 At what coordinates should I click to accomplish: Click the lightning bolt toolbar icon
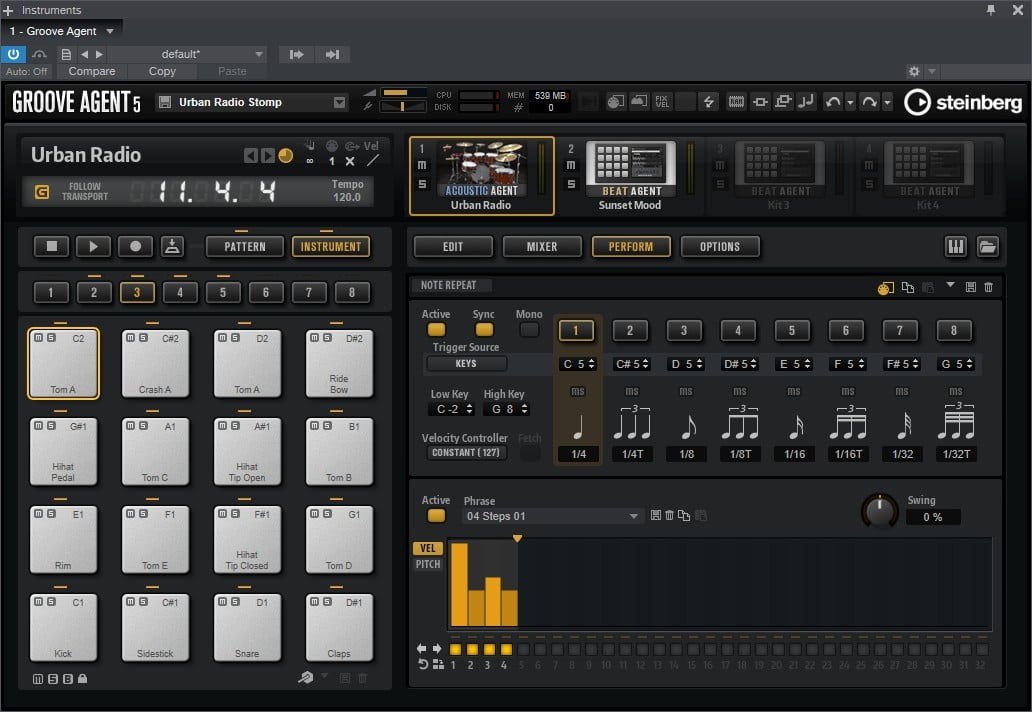(708, 101)
